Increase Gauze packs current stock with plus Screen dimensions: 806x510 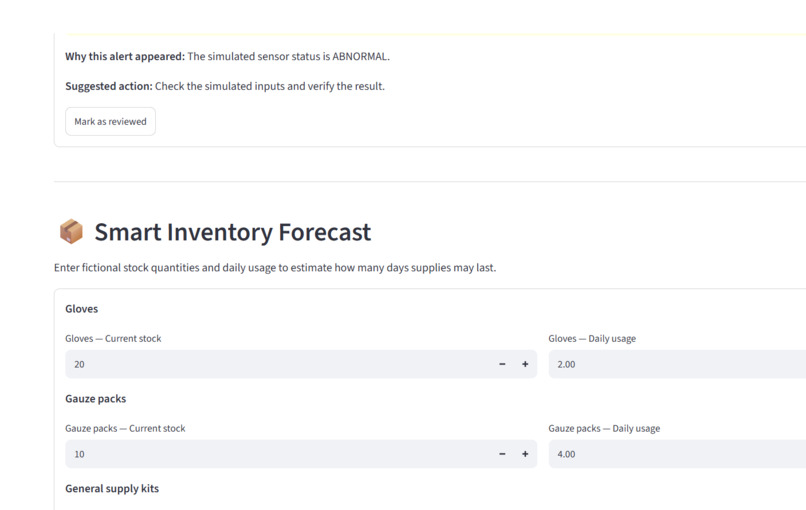525,454
